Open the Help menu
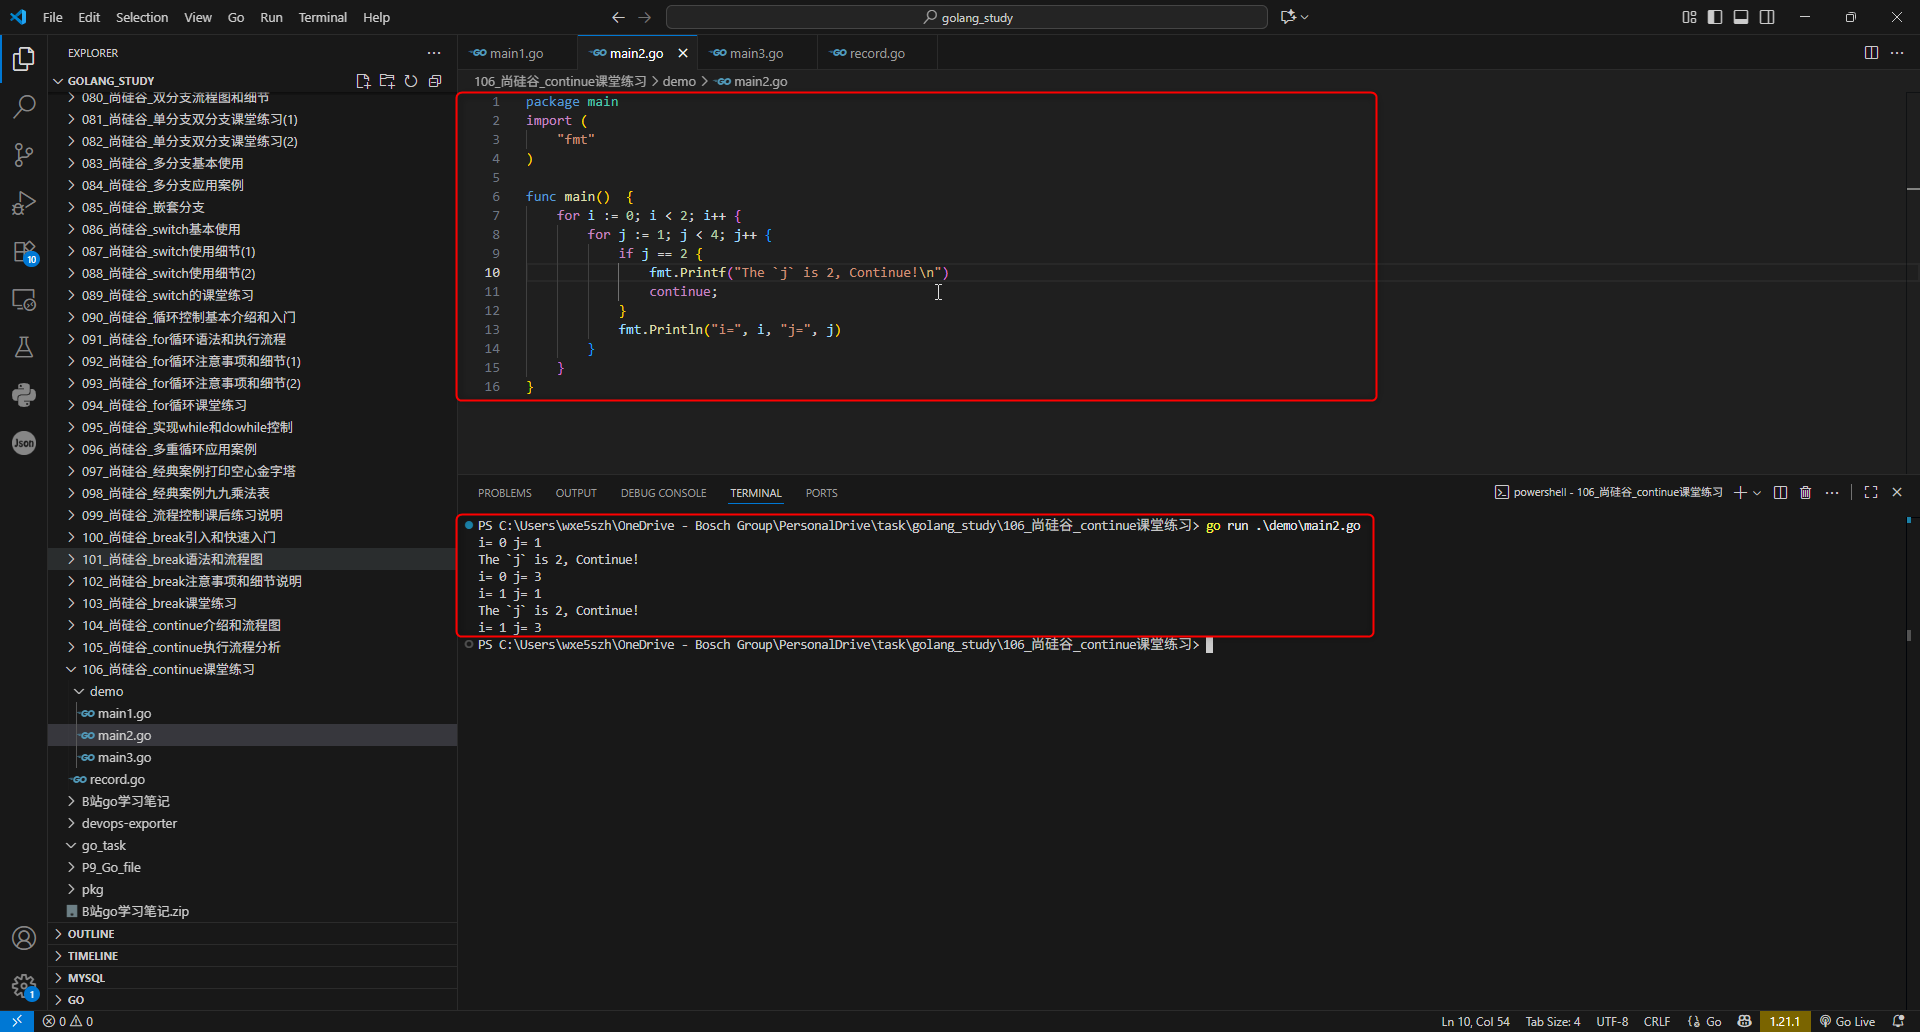The height and width of the screenshot is (1032, 1920). point(376,17)
